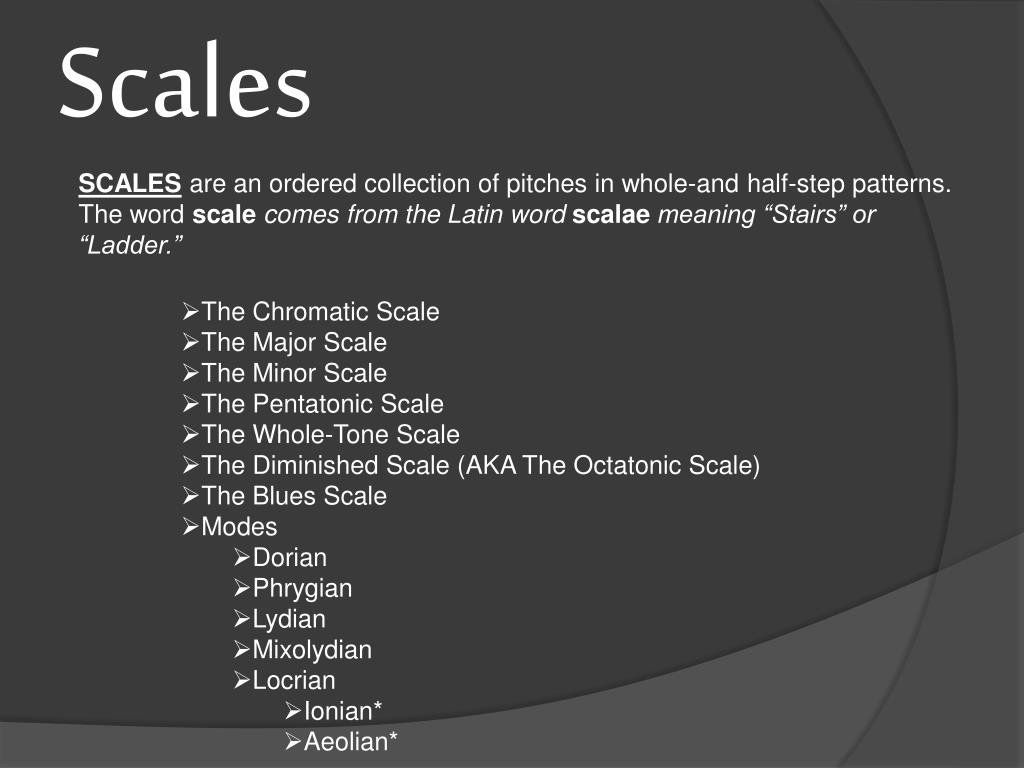Click the arrow bullet before Dorian
The image size is (1024, 768).
(242, 557)
